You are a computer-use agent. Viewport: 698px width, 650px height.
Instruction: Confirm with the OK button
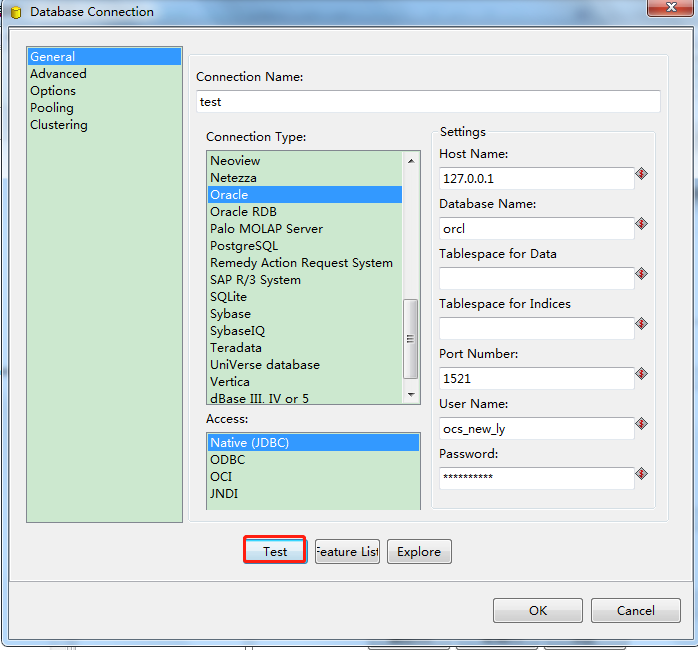(x=538, y=610)
